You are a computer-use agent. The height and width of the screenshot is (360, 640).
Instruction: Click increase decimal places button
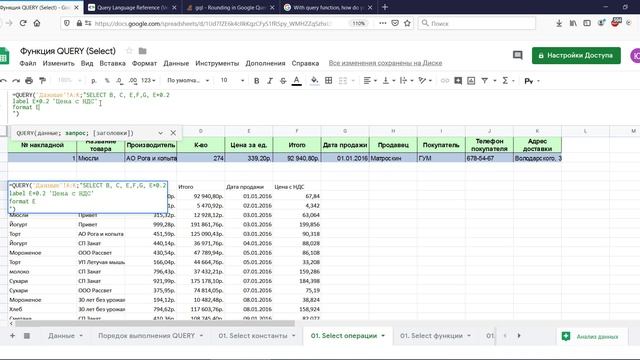click(133, 81)
